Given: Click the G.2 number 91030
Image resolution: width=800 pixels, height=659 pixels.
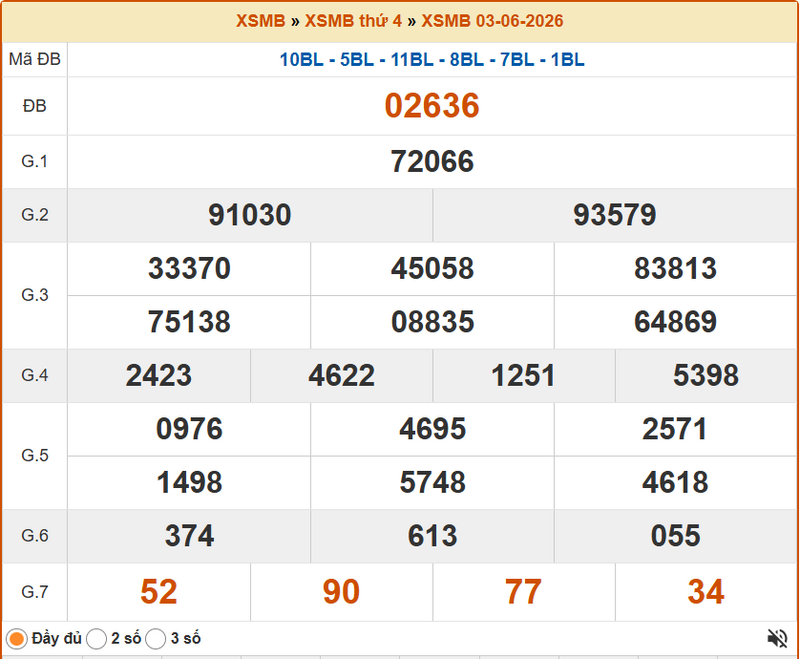Looking at the screenshot, I should click(249, 215).
